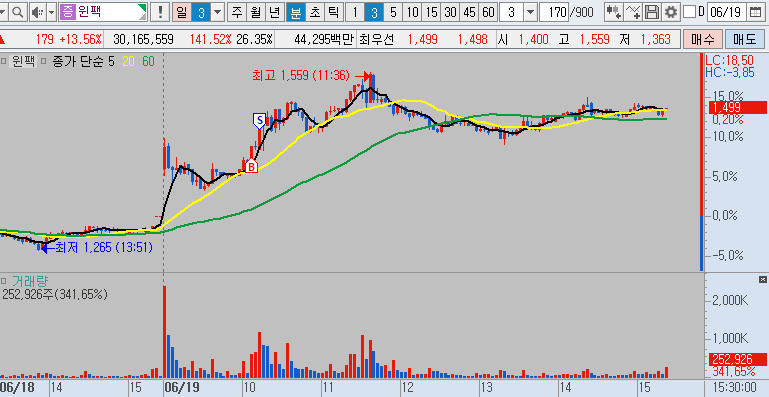Open the period dropdown beside the blue 3
This screenshot has height=397, width=769.
point(218,12)
